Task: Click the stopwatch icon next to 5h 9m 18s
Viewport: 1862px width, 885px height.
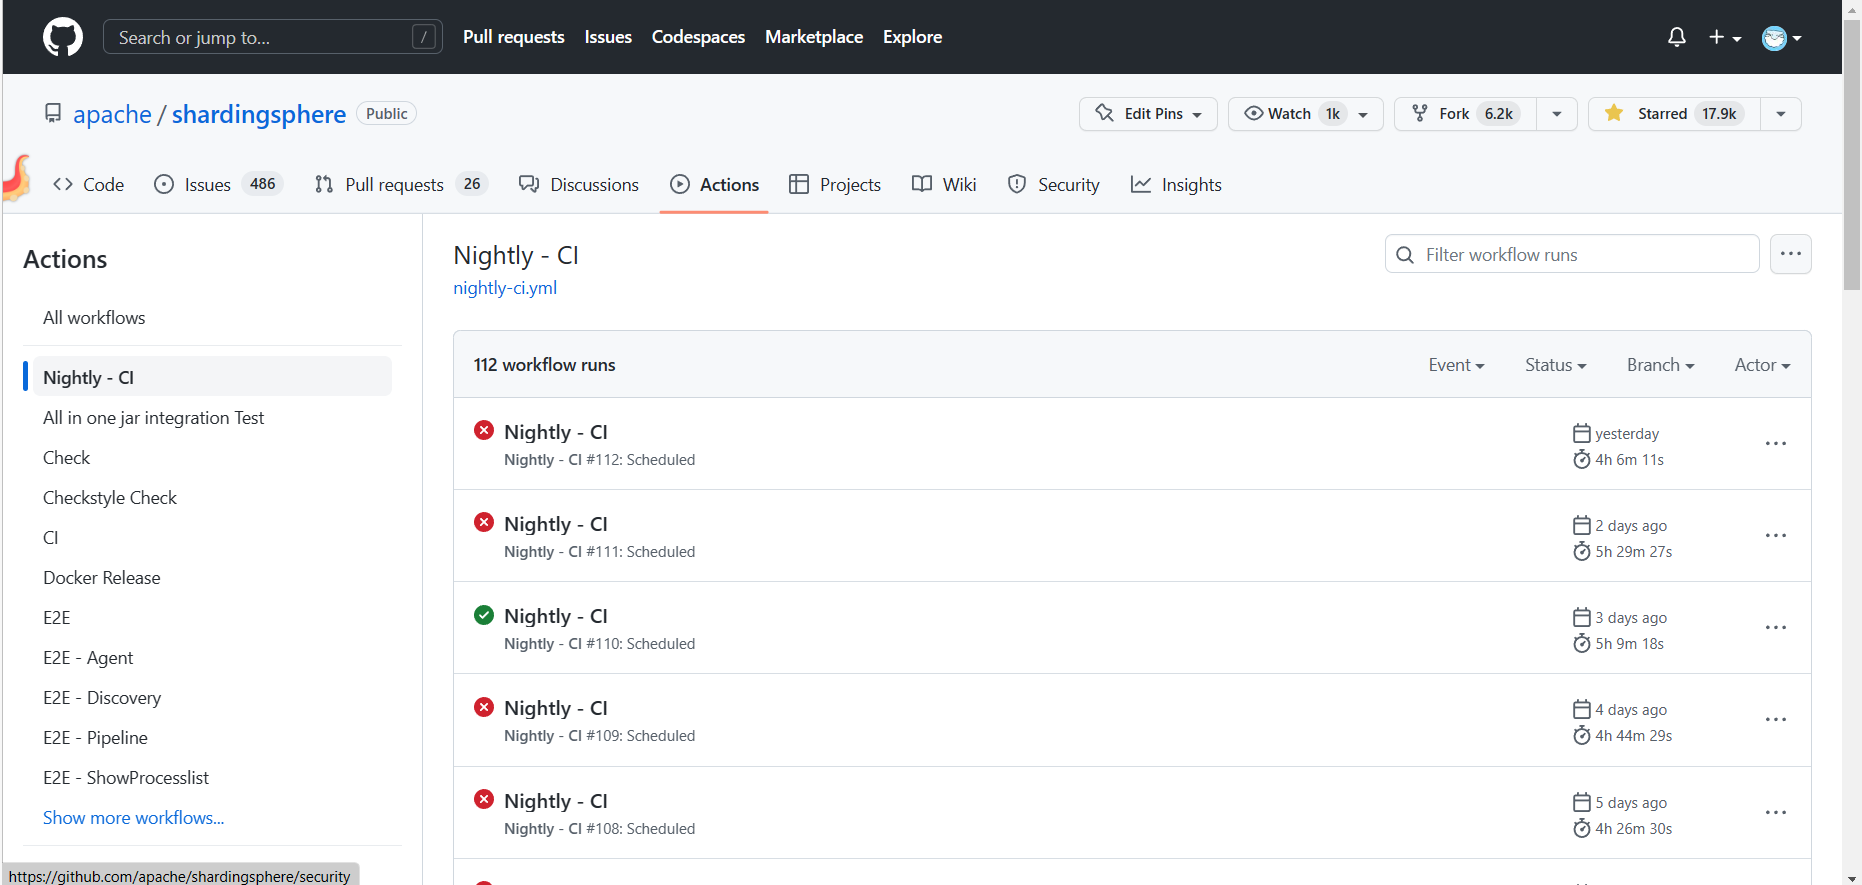Action: pyautogui.click(x=1582, y=643)
